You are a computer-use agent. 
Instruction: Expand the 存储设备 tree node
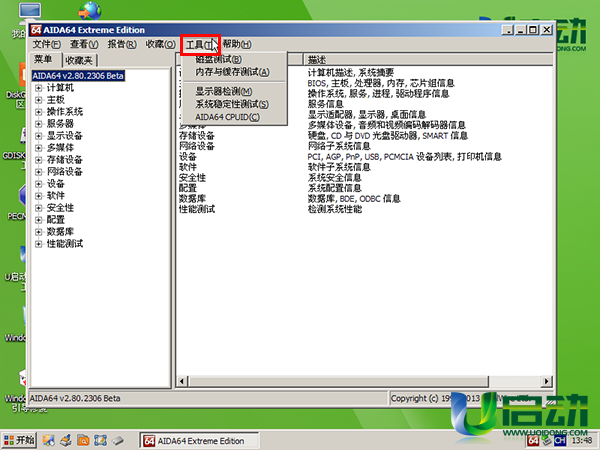pyautogui.click(x=38, y=160)
